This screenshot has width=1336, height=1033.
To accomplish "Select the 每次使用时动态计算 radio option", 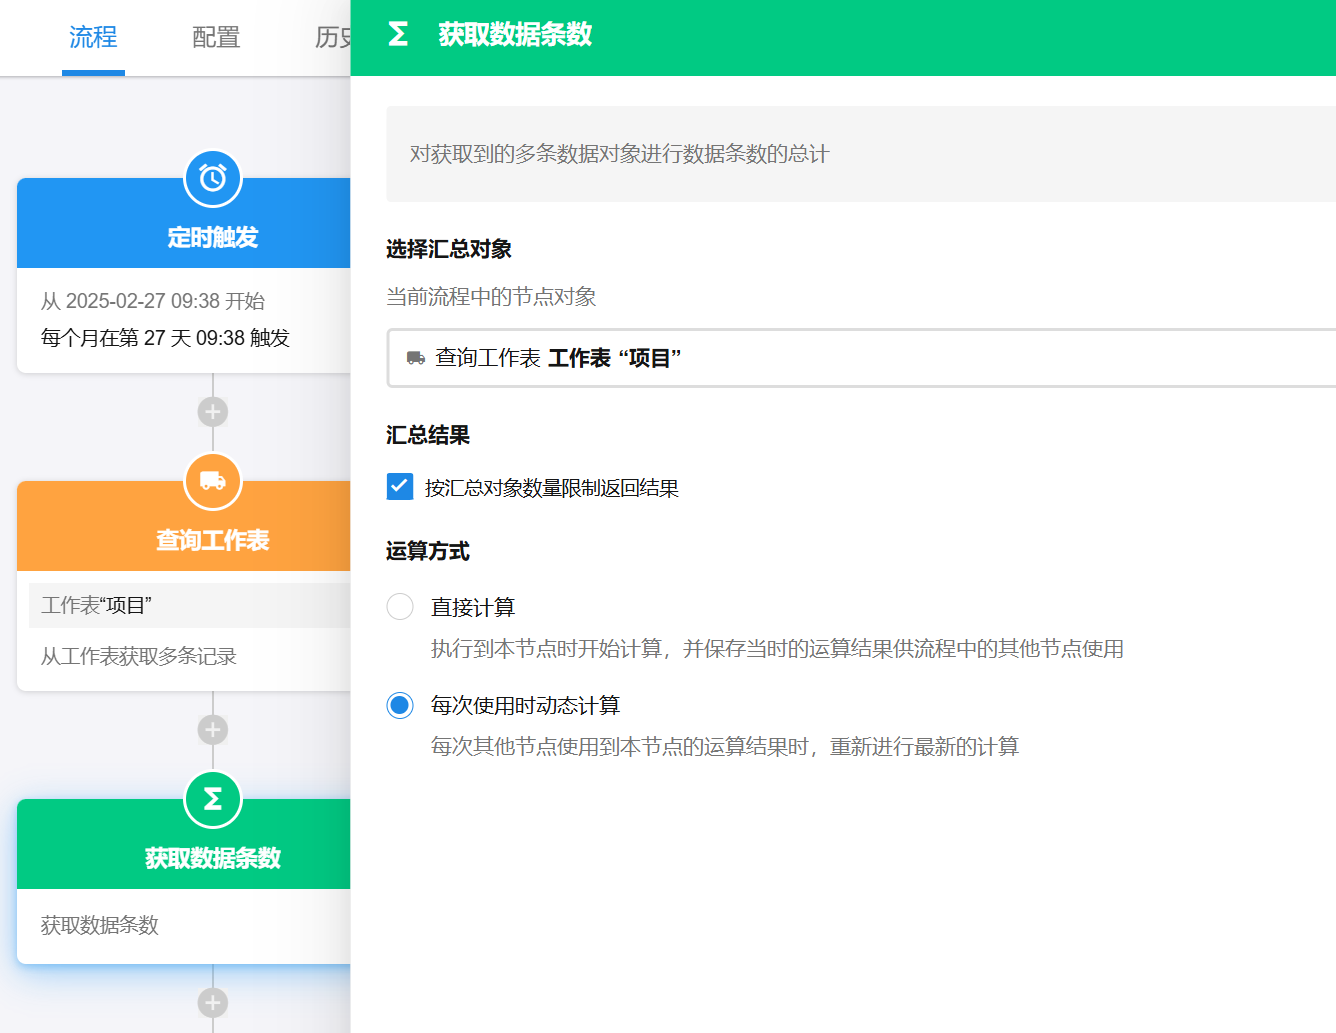I will pyautogui.click(x=400, y=705).
